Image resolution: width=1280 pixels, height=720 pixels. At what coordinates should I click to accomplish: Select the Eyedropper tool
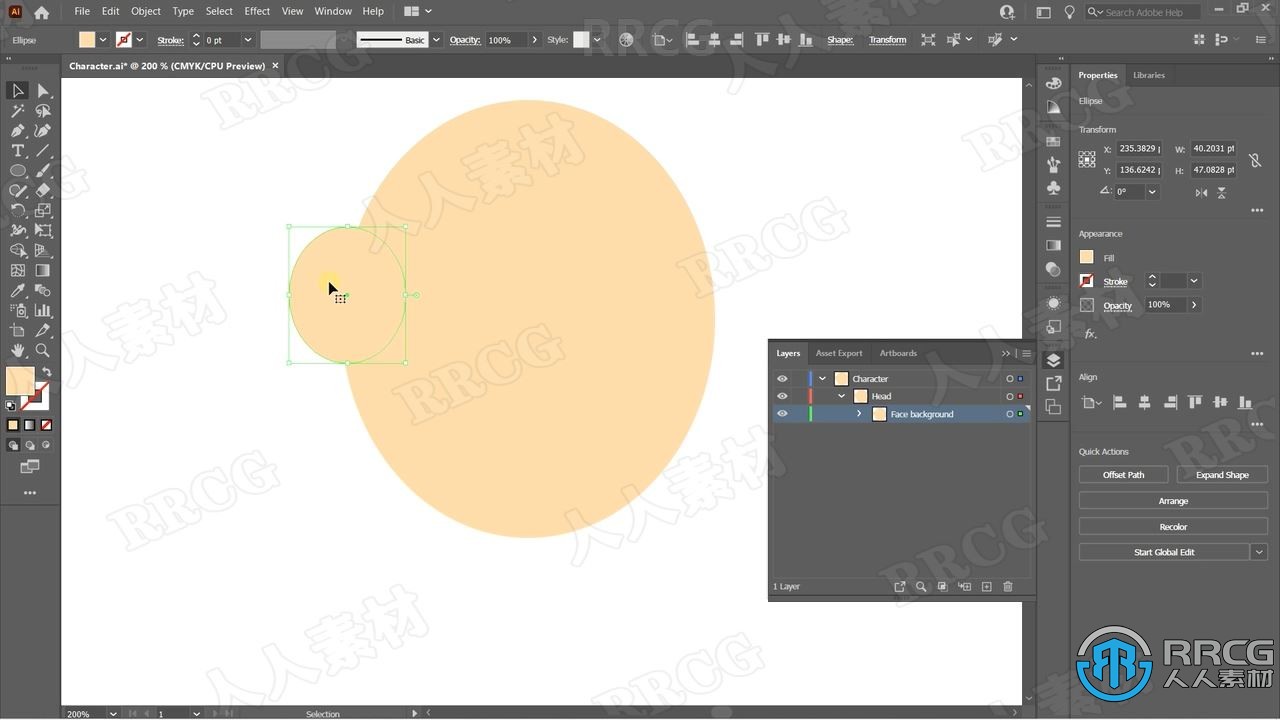pyautogui.click(x=18, y=291)
